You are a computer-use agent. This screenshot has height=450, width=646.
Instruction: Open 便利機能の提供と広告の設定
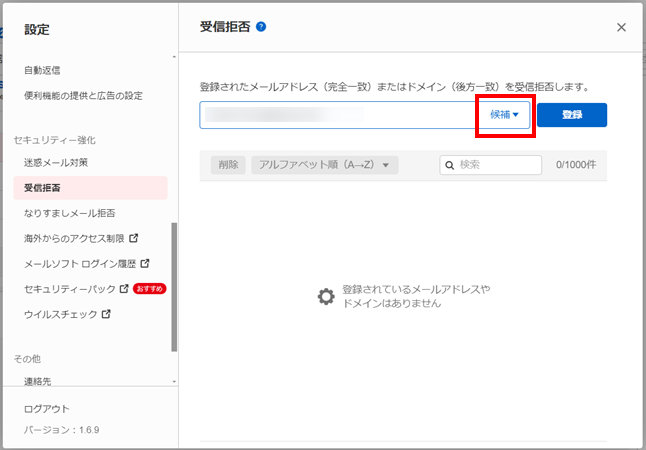83,96
